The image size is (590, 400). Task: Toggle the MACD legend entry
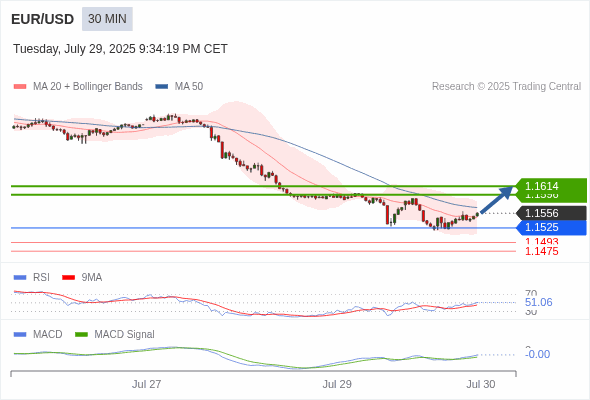click(38, 334)
